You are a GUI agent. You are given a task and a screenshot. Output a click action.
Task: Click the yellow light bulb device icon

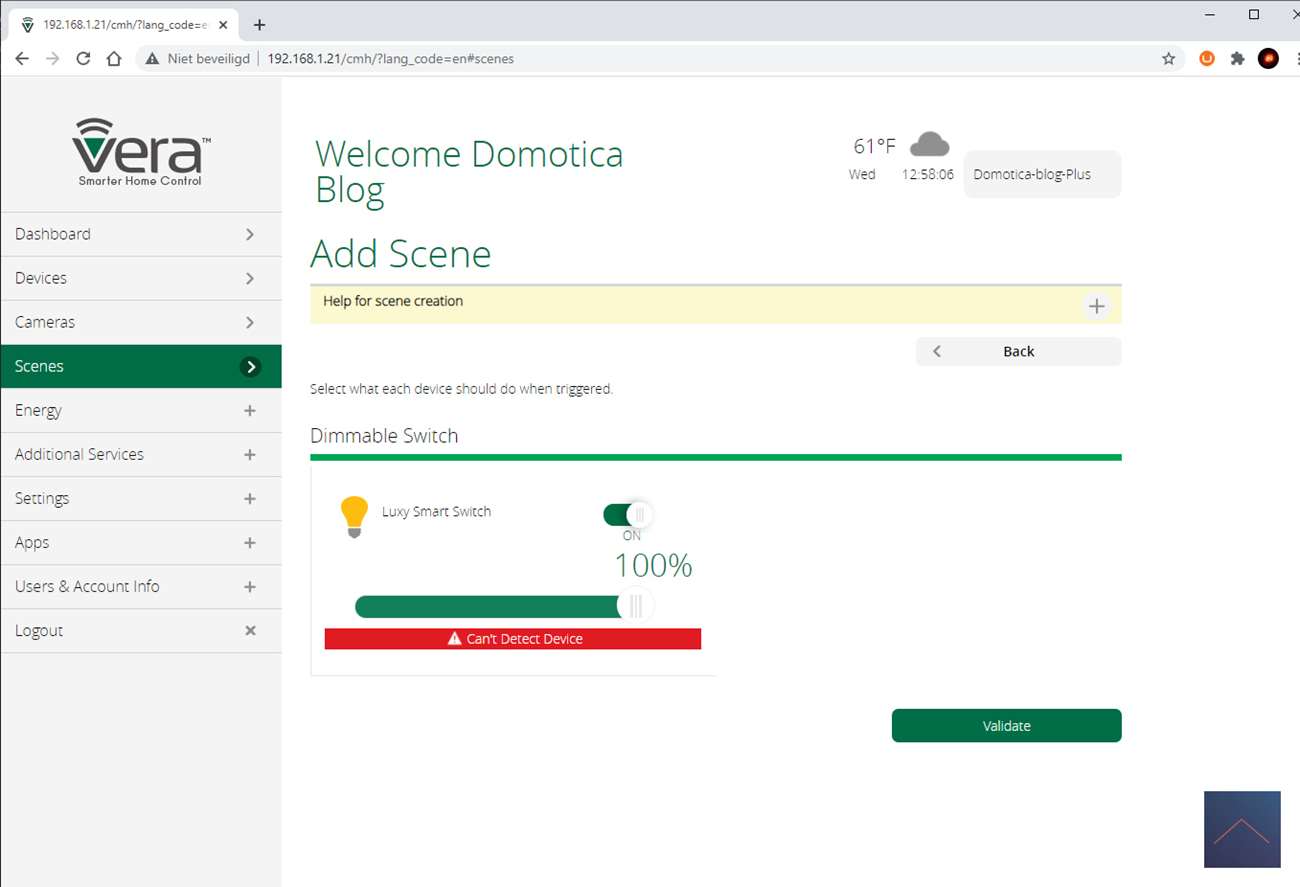click(x=354, y=516)
